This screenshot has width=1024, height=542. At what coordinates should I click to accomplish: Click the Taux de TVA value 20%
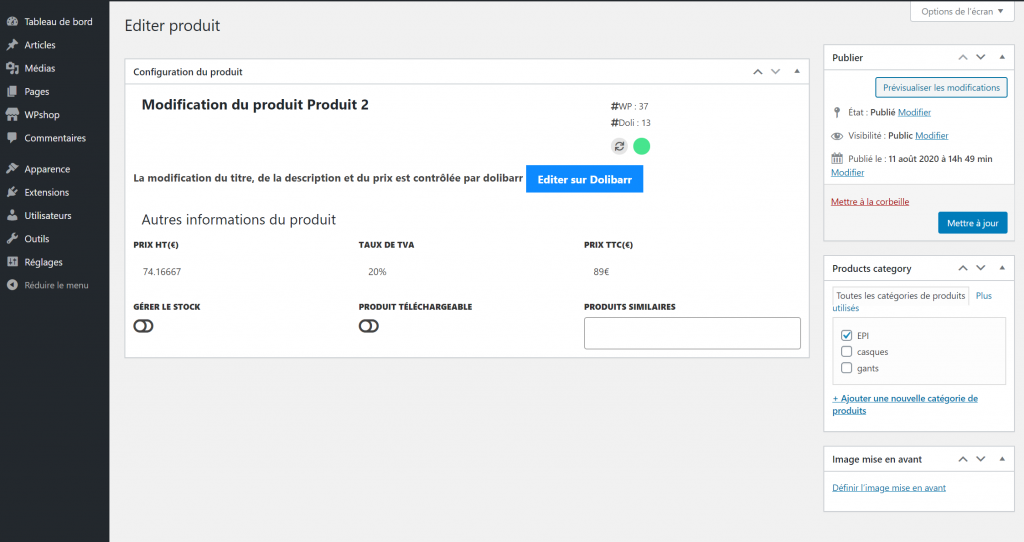point(377,272)
